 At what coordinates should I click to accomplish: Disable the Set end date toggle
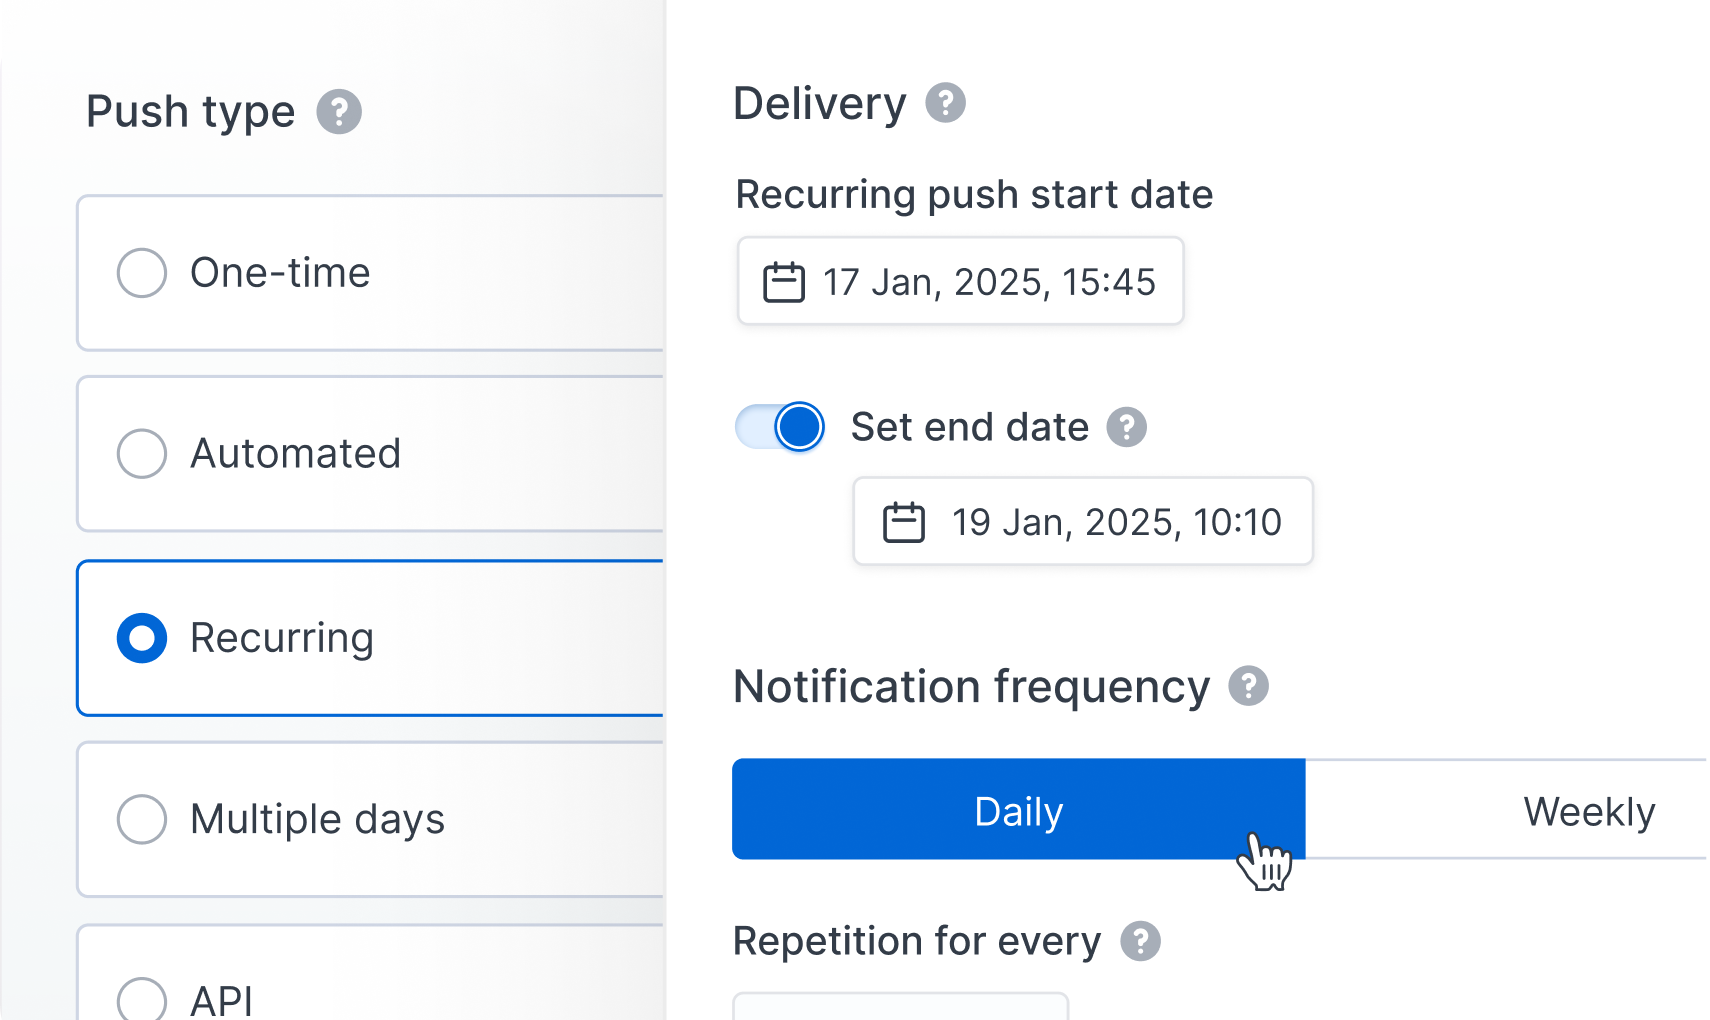780,427
